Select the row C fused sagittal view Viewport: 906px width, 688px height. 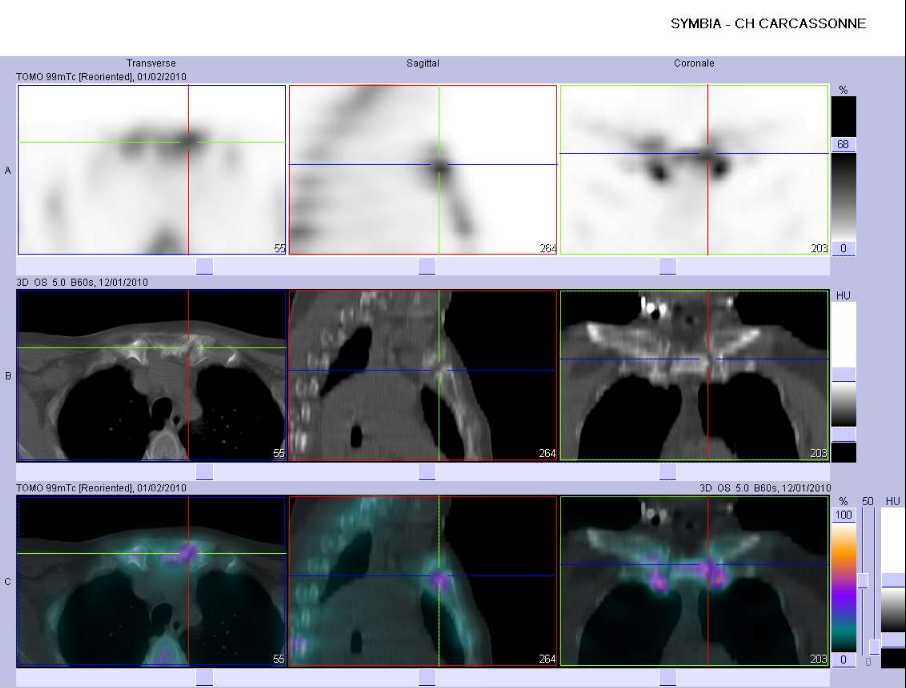(423, 581)
